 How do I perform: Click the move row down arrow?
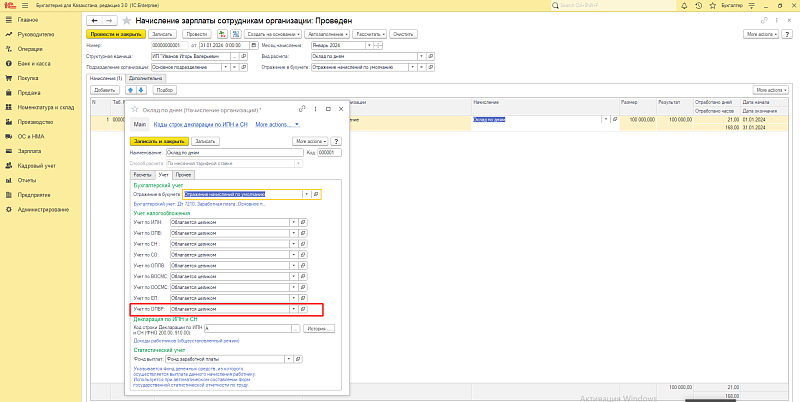[141, 90]
